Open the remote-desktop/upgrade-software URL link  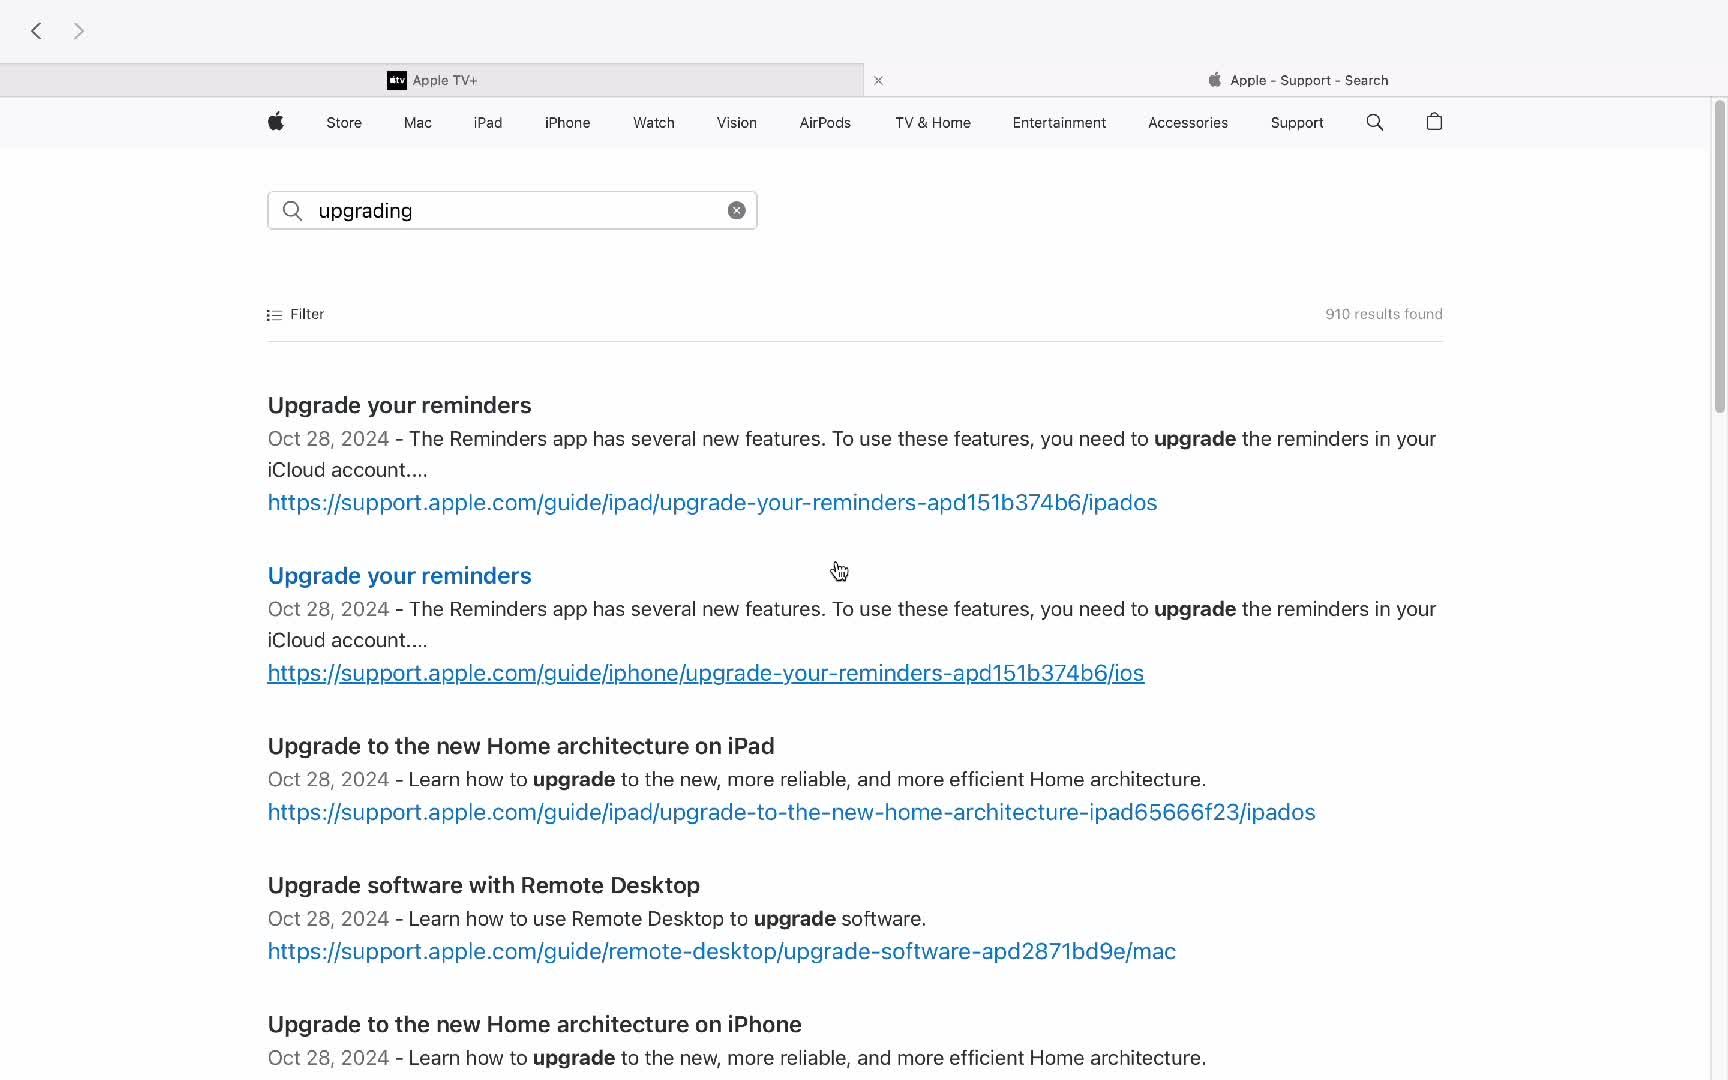(722, 951)
